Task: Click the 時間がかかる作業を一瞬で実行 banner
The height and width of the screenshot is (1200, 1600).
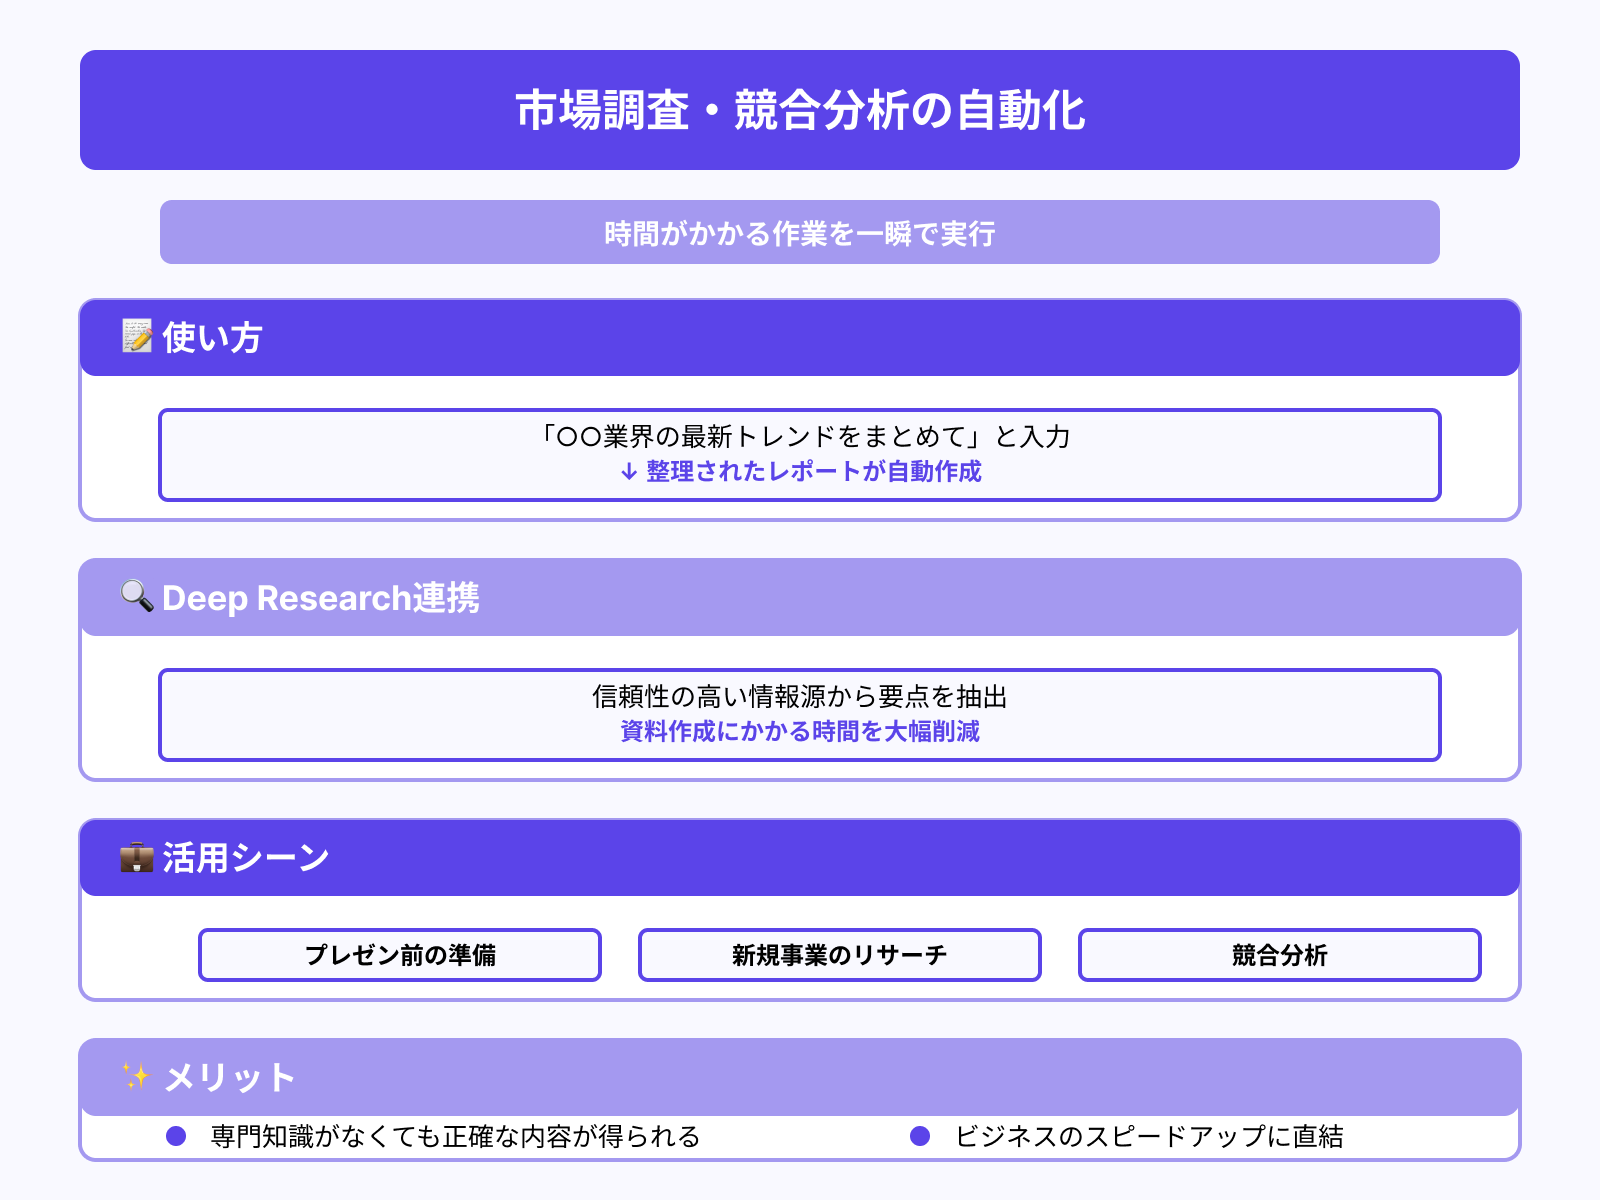Action: coord(800,232)
